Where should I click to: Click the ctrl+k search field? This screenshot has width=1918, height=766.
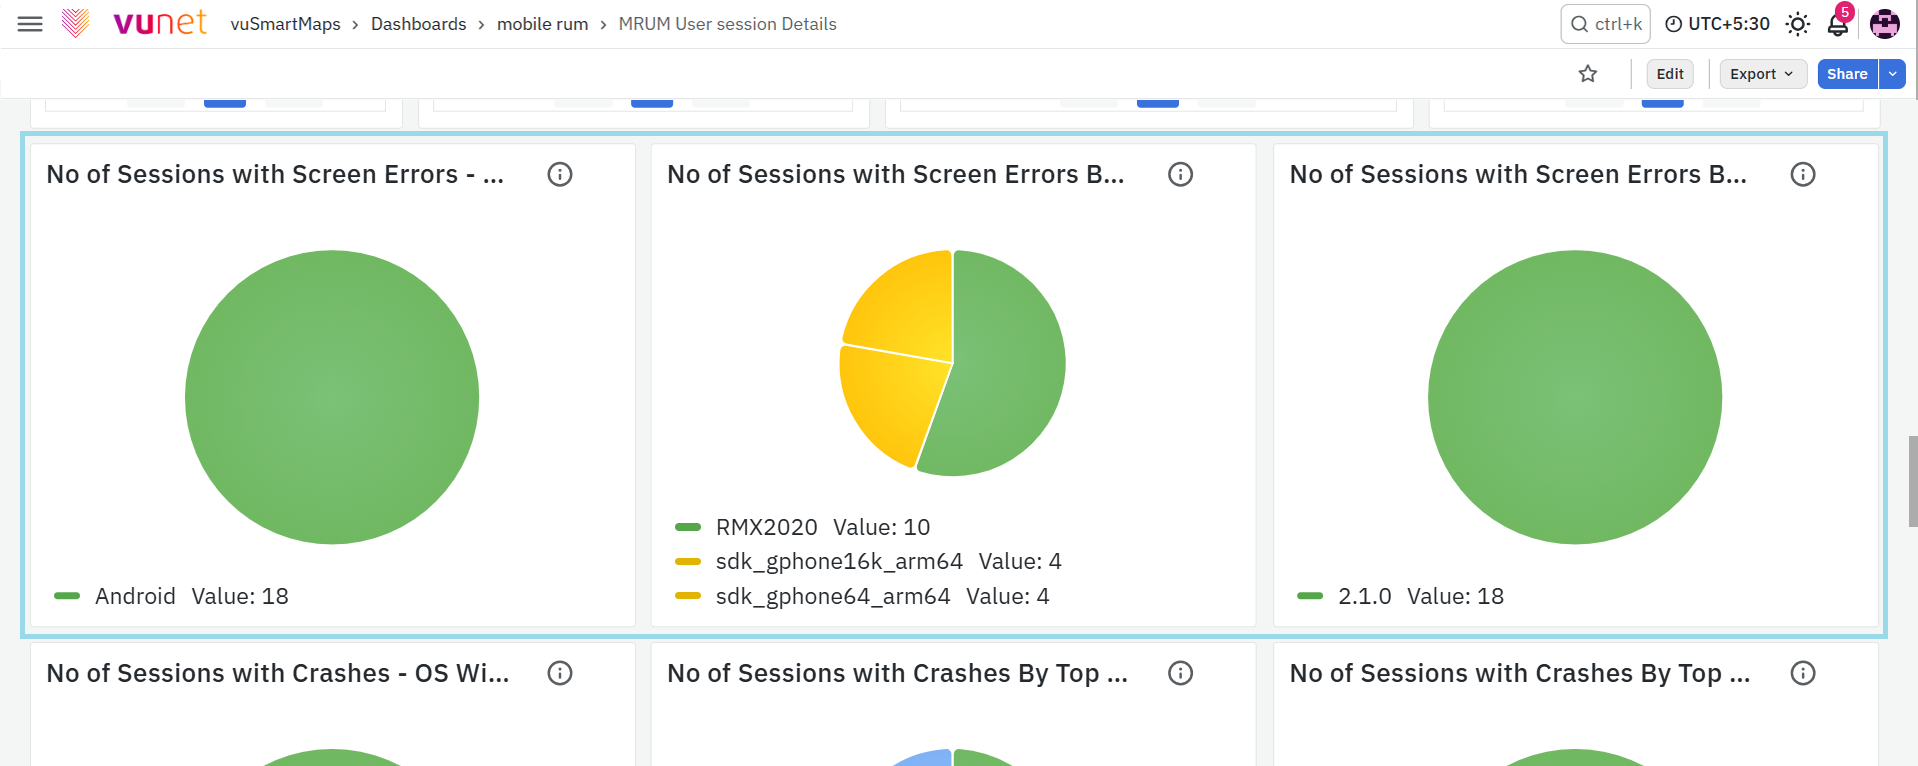pos(1606,24)
